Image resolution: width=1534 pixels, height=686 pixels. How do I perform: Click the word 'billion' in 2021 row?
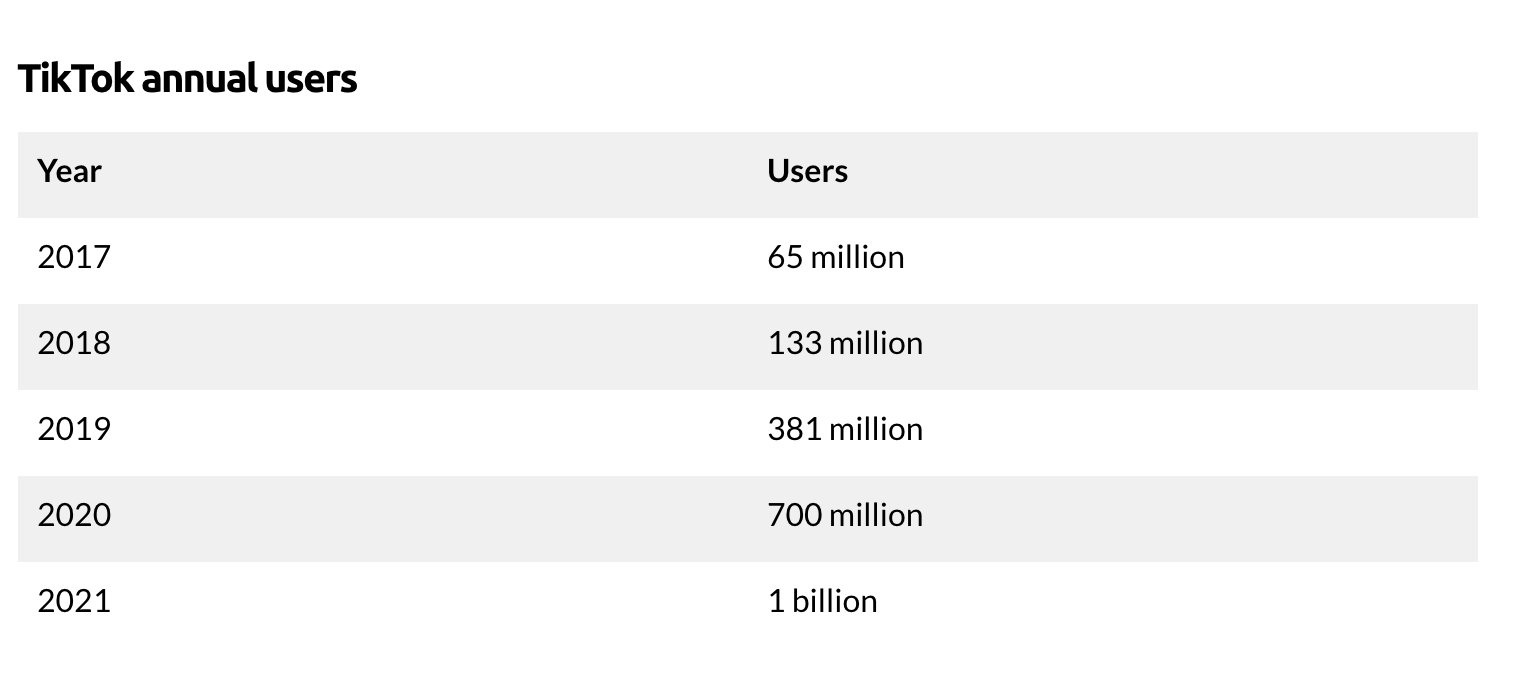click(836, 601)
